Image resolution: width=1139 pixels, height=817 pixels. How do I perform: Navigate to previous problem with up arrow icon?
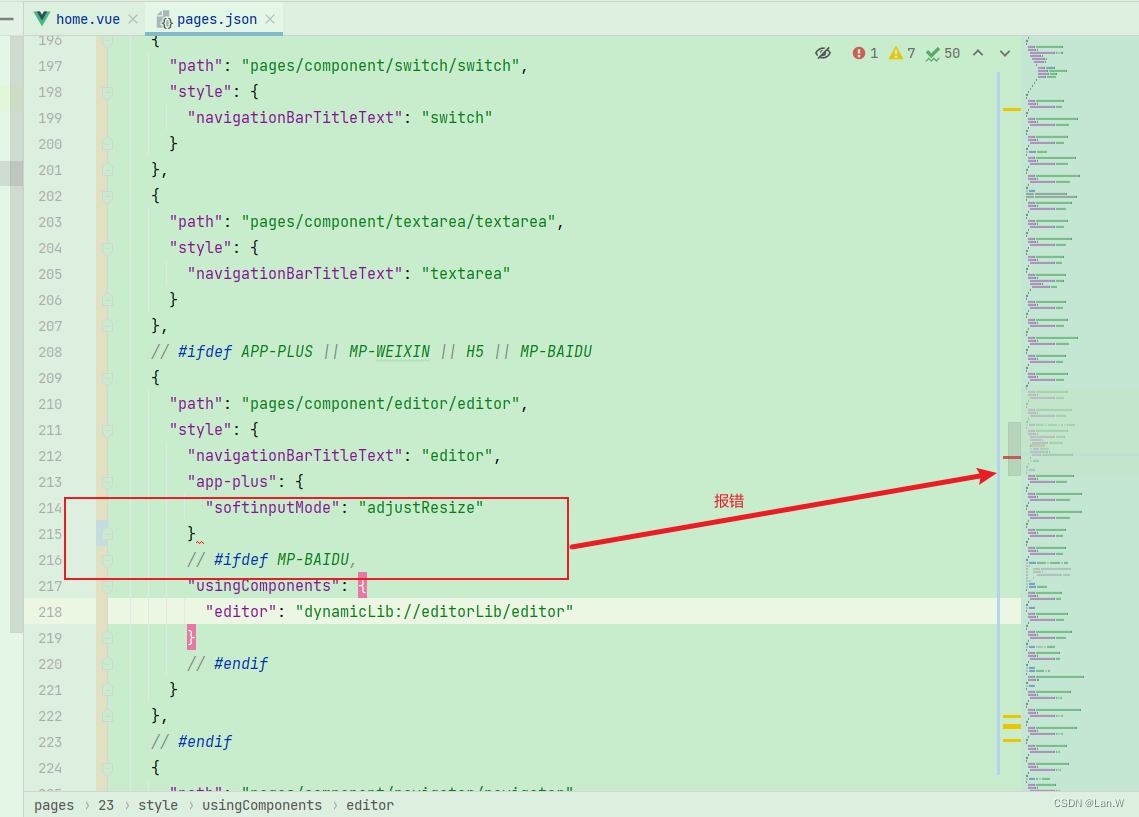[979, 53]
